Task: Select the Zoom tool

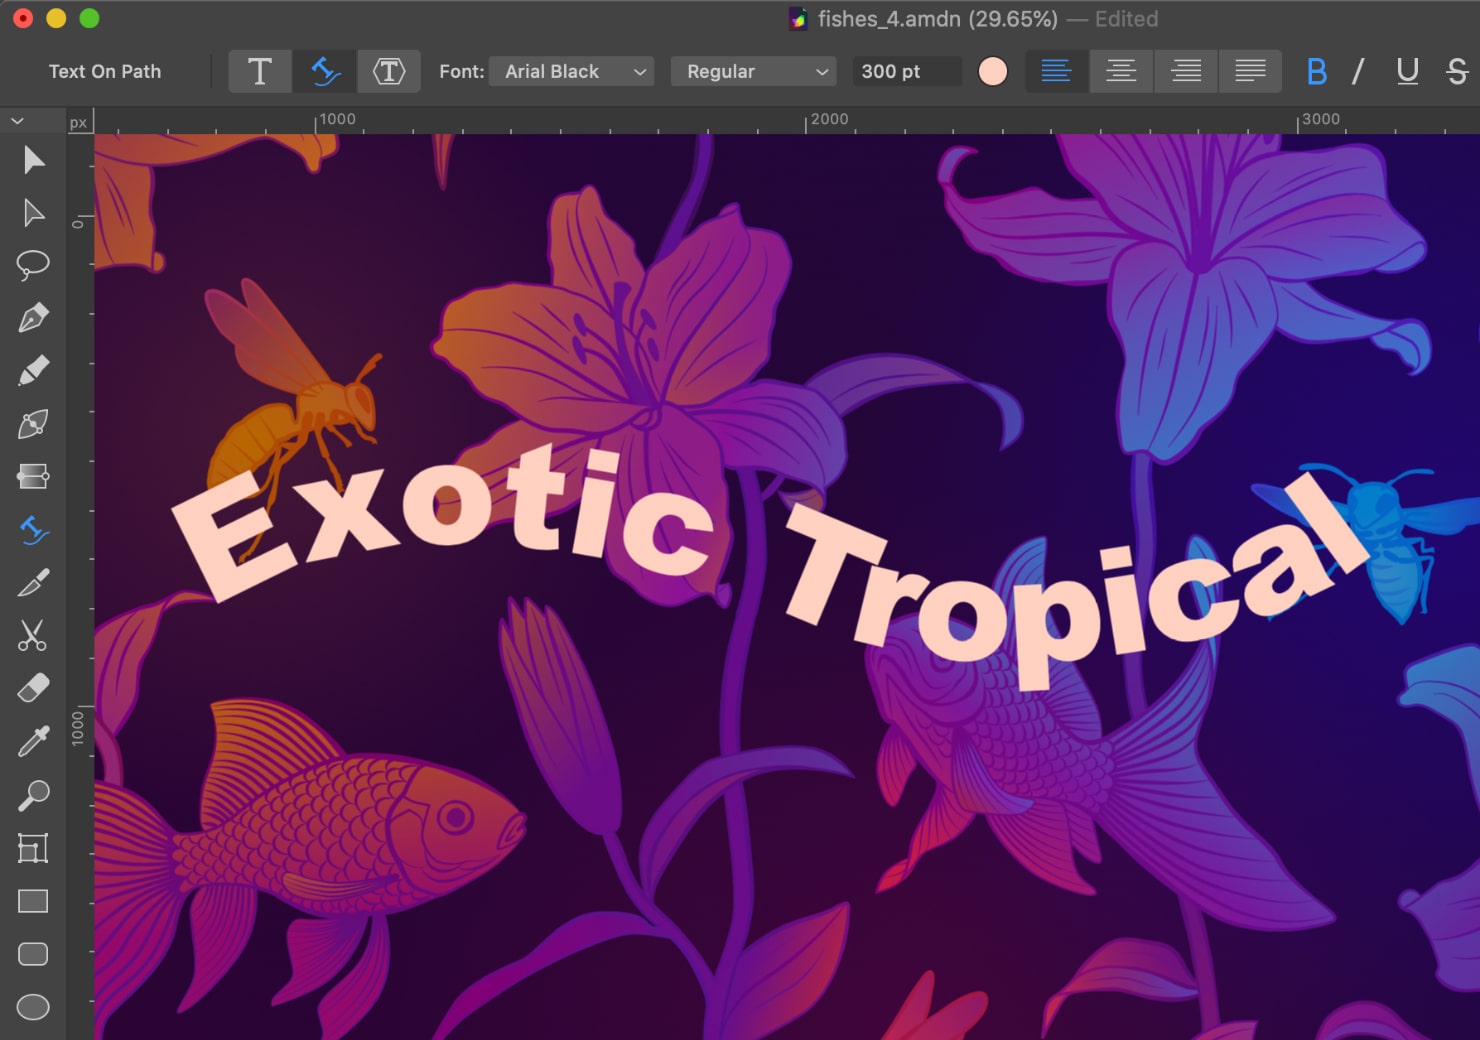Action: (x=33, y=794)
